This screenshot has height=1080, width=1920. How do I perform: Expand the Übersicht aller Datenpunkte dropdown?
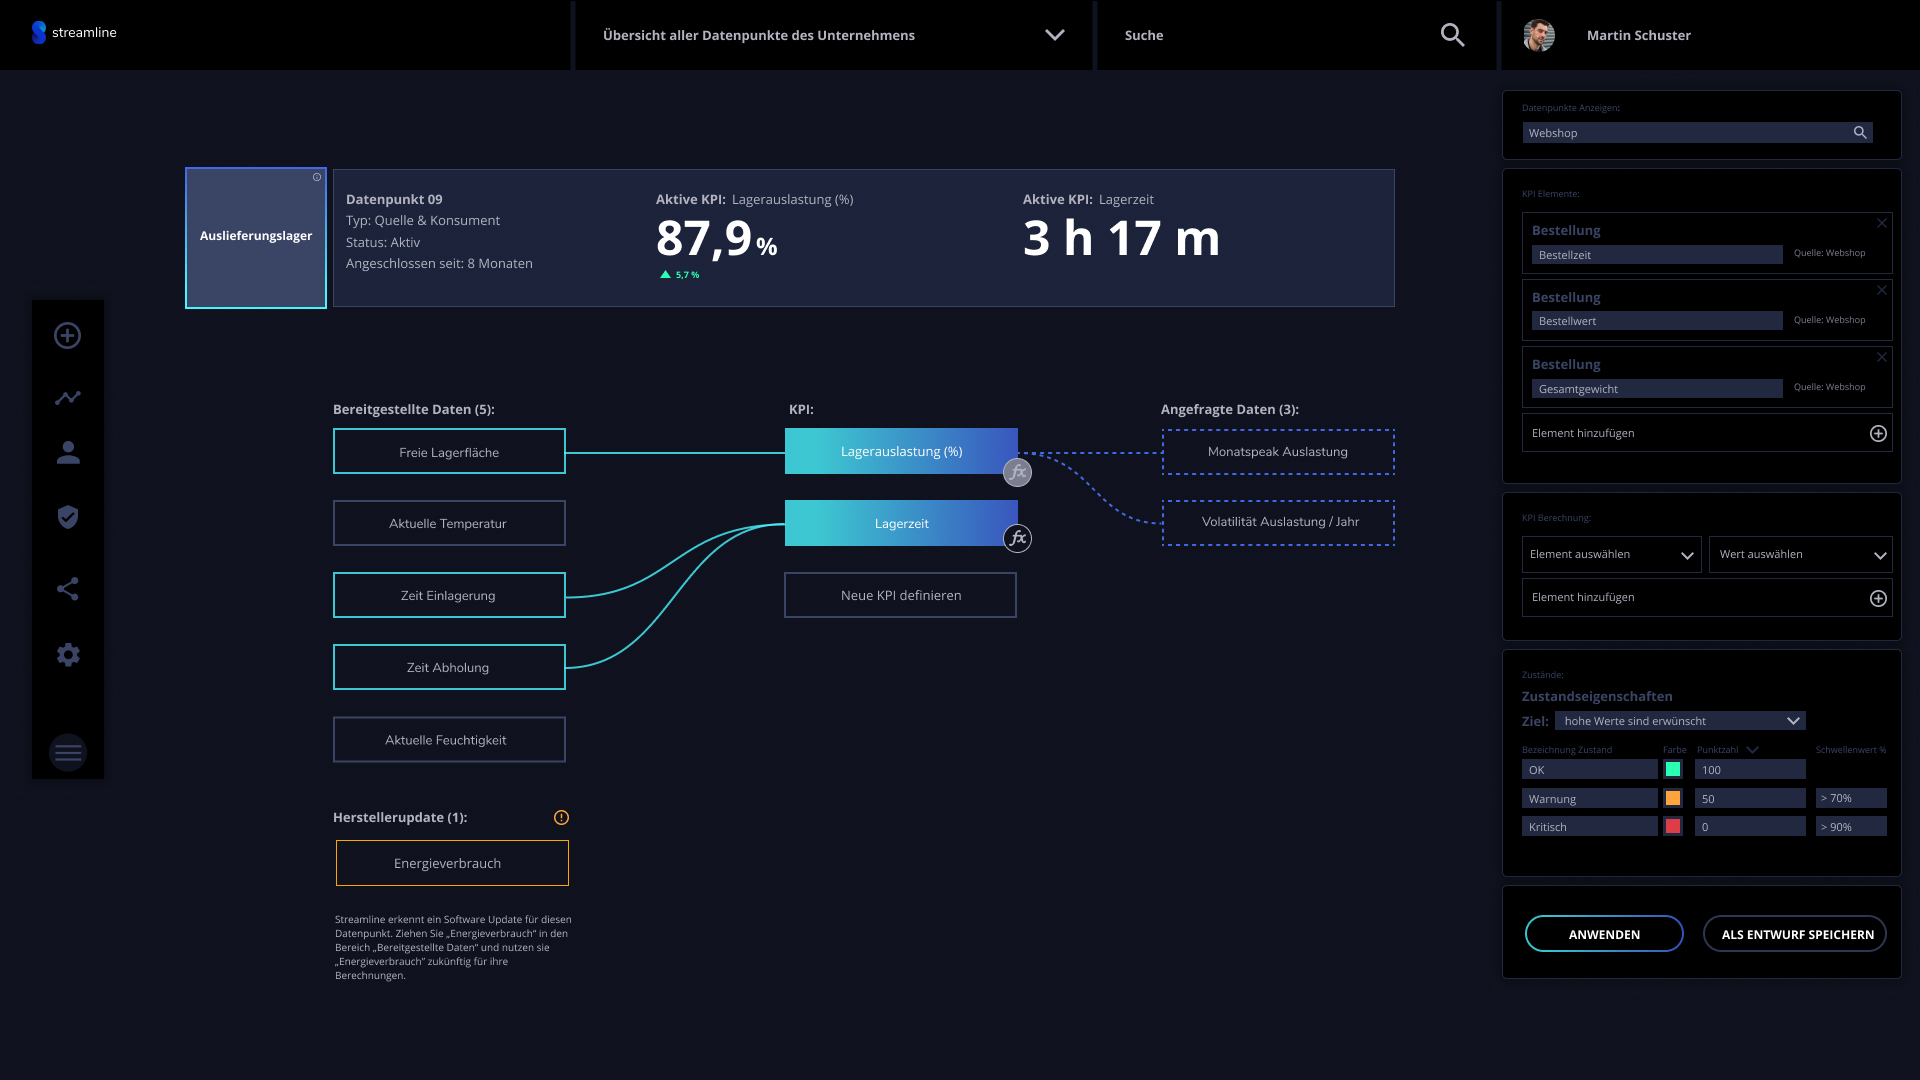(x=1055, y=35)
